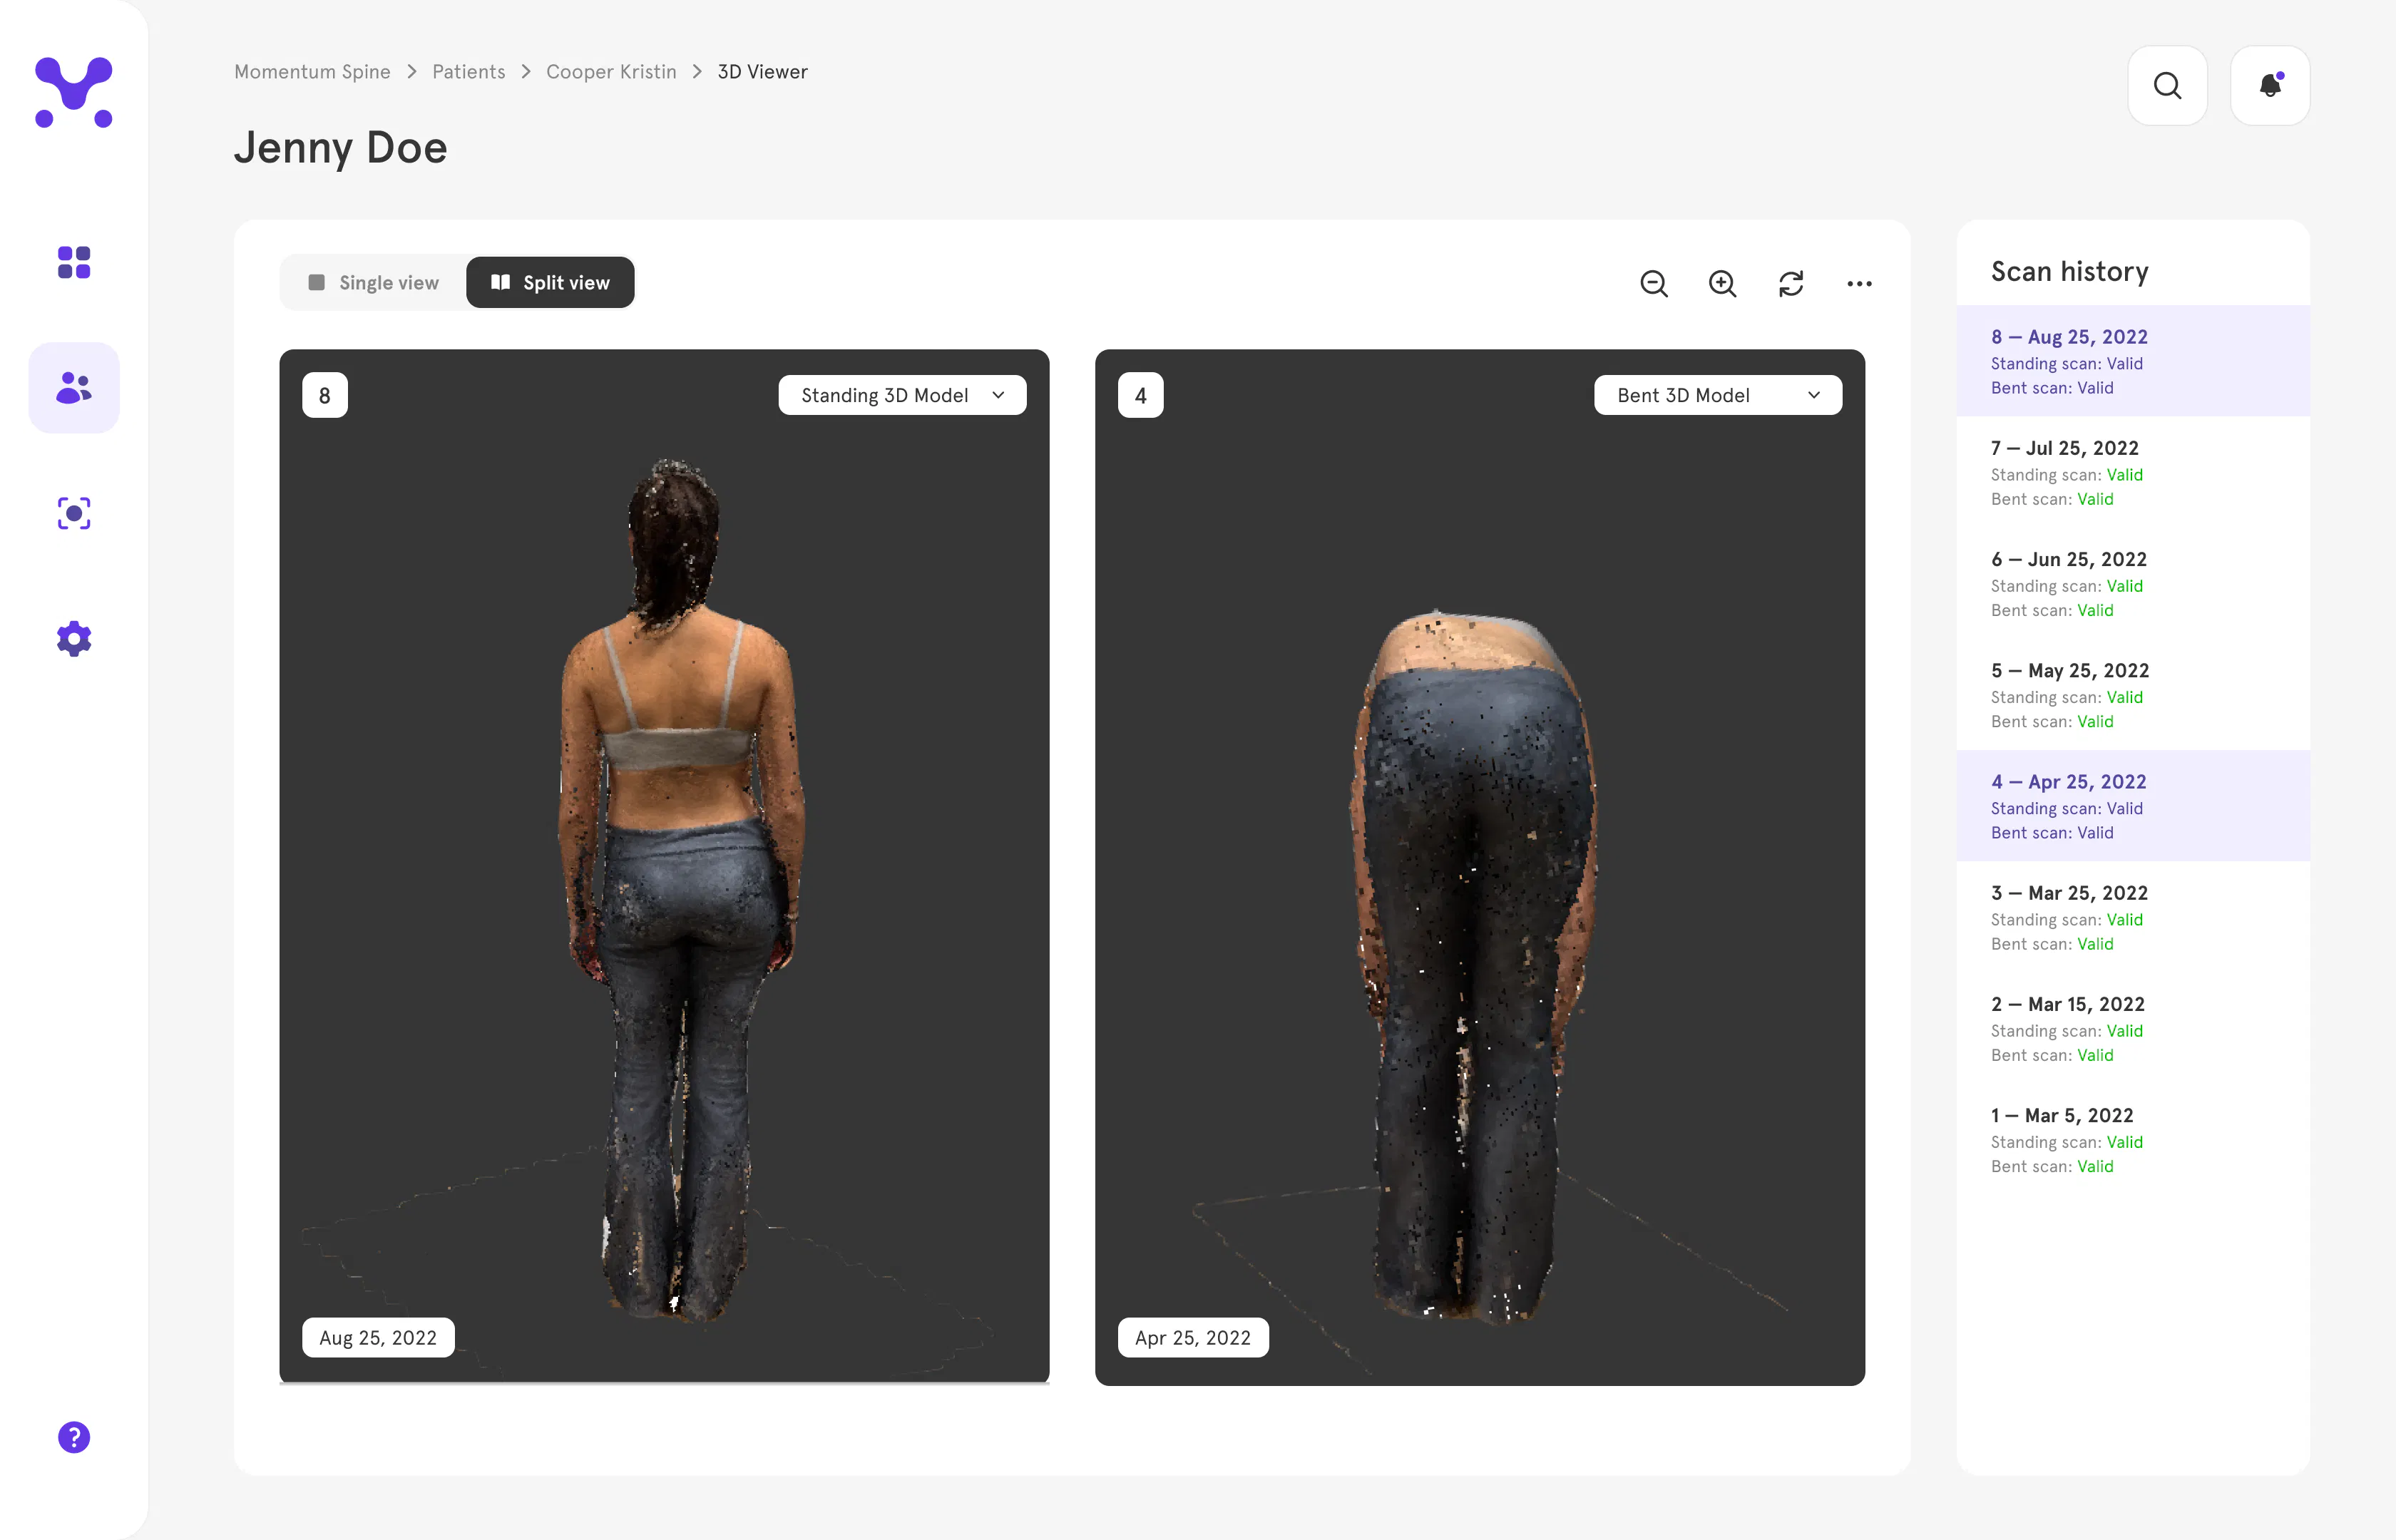
Task: Open the Patients people icon in sidebar
Action: pos(74,388)
